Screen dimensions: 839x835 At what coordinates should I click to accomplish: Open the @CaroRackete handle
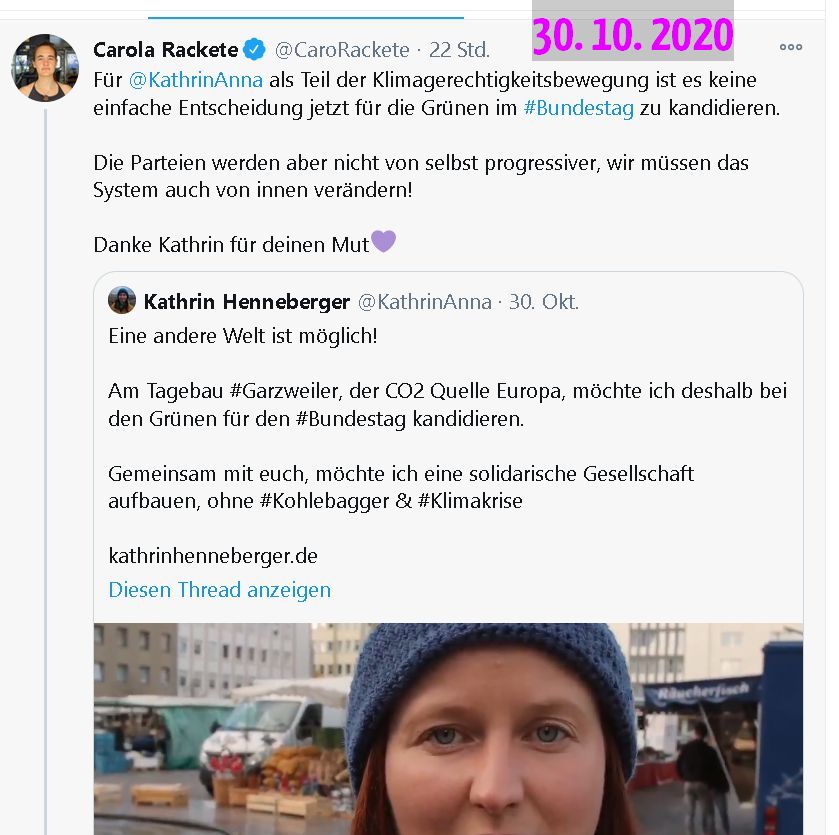coord(342,50)
